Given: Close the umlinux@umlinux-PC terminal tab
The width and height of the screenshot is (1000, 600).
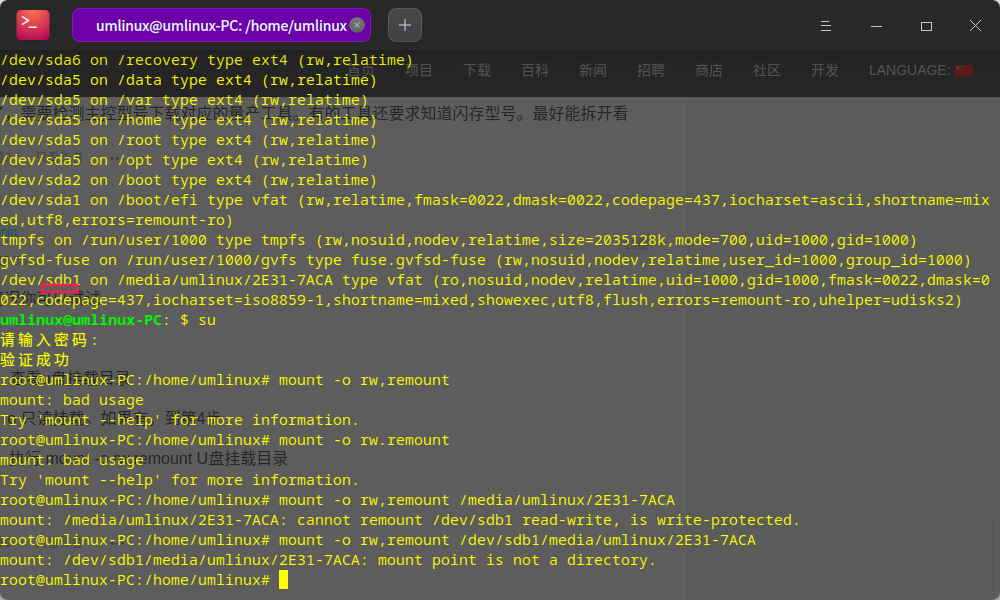Looking at the screenshot, I should point(357,25).
